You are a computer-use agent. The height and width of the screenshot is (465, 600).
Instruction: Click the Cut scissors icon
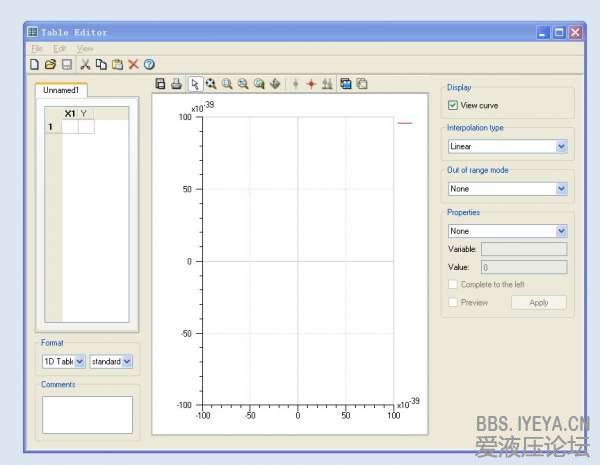click(x=85, y=64)
